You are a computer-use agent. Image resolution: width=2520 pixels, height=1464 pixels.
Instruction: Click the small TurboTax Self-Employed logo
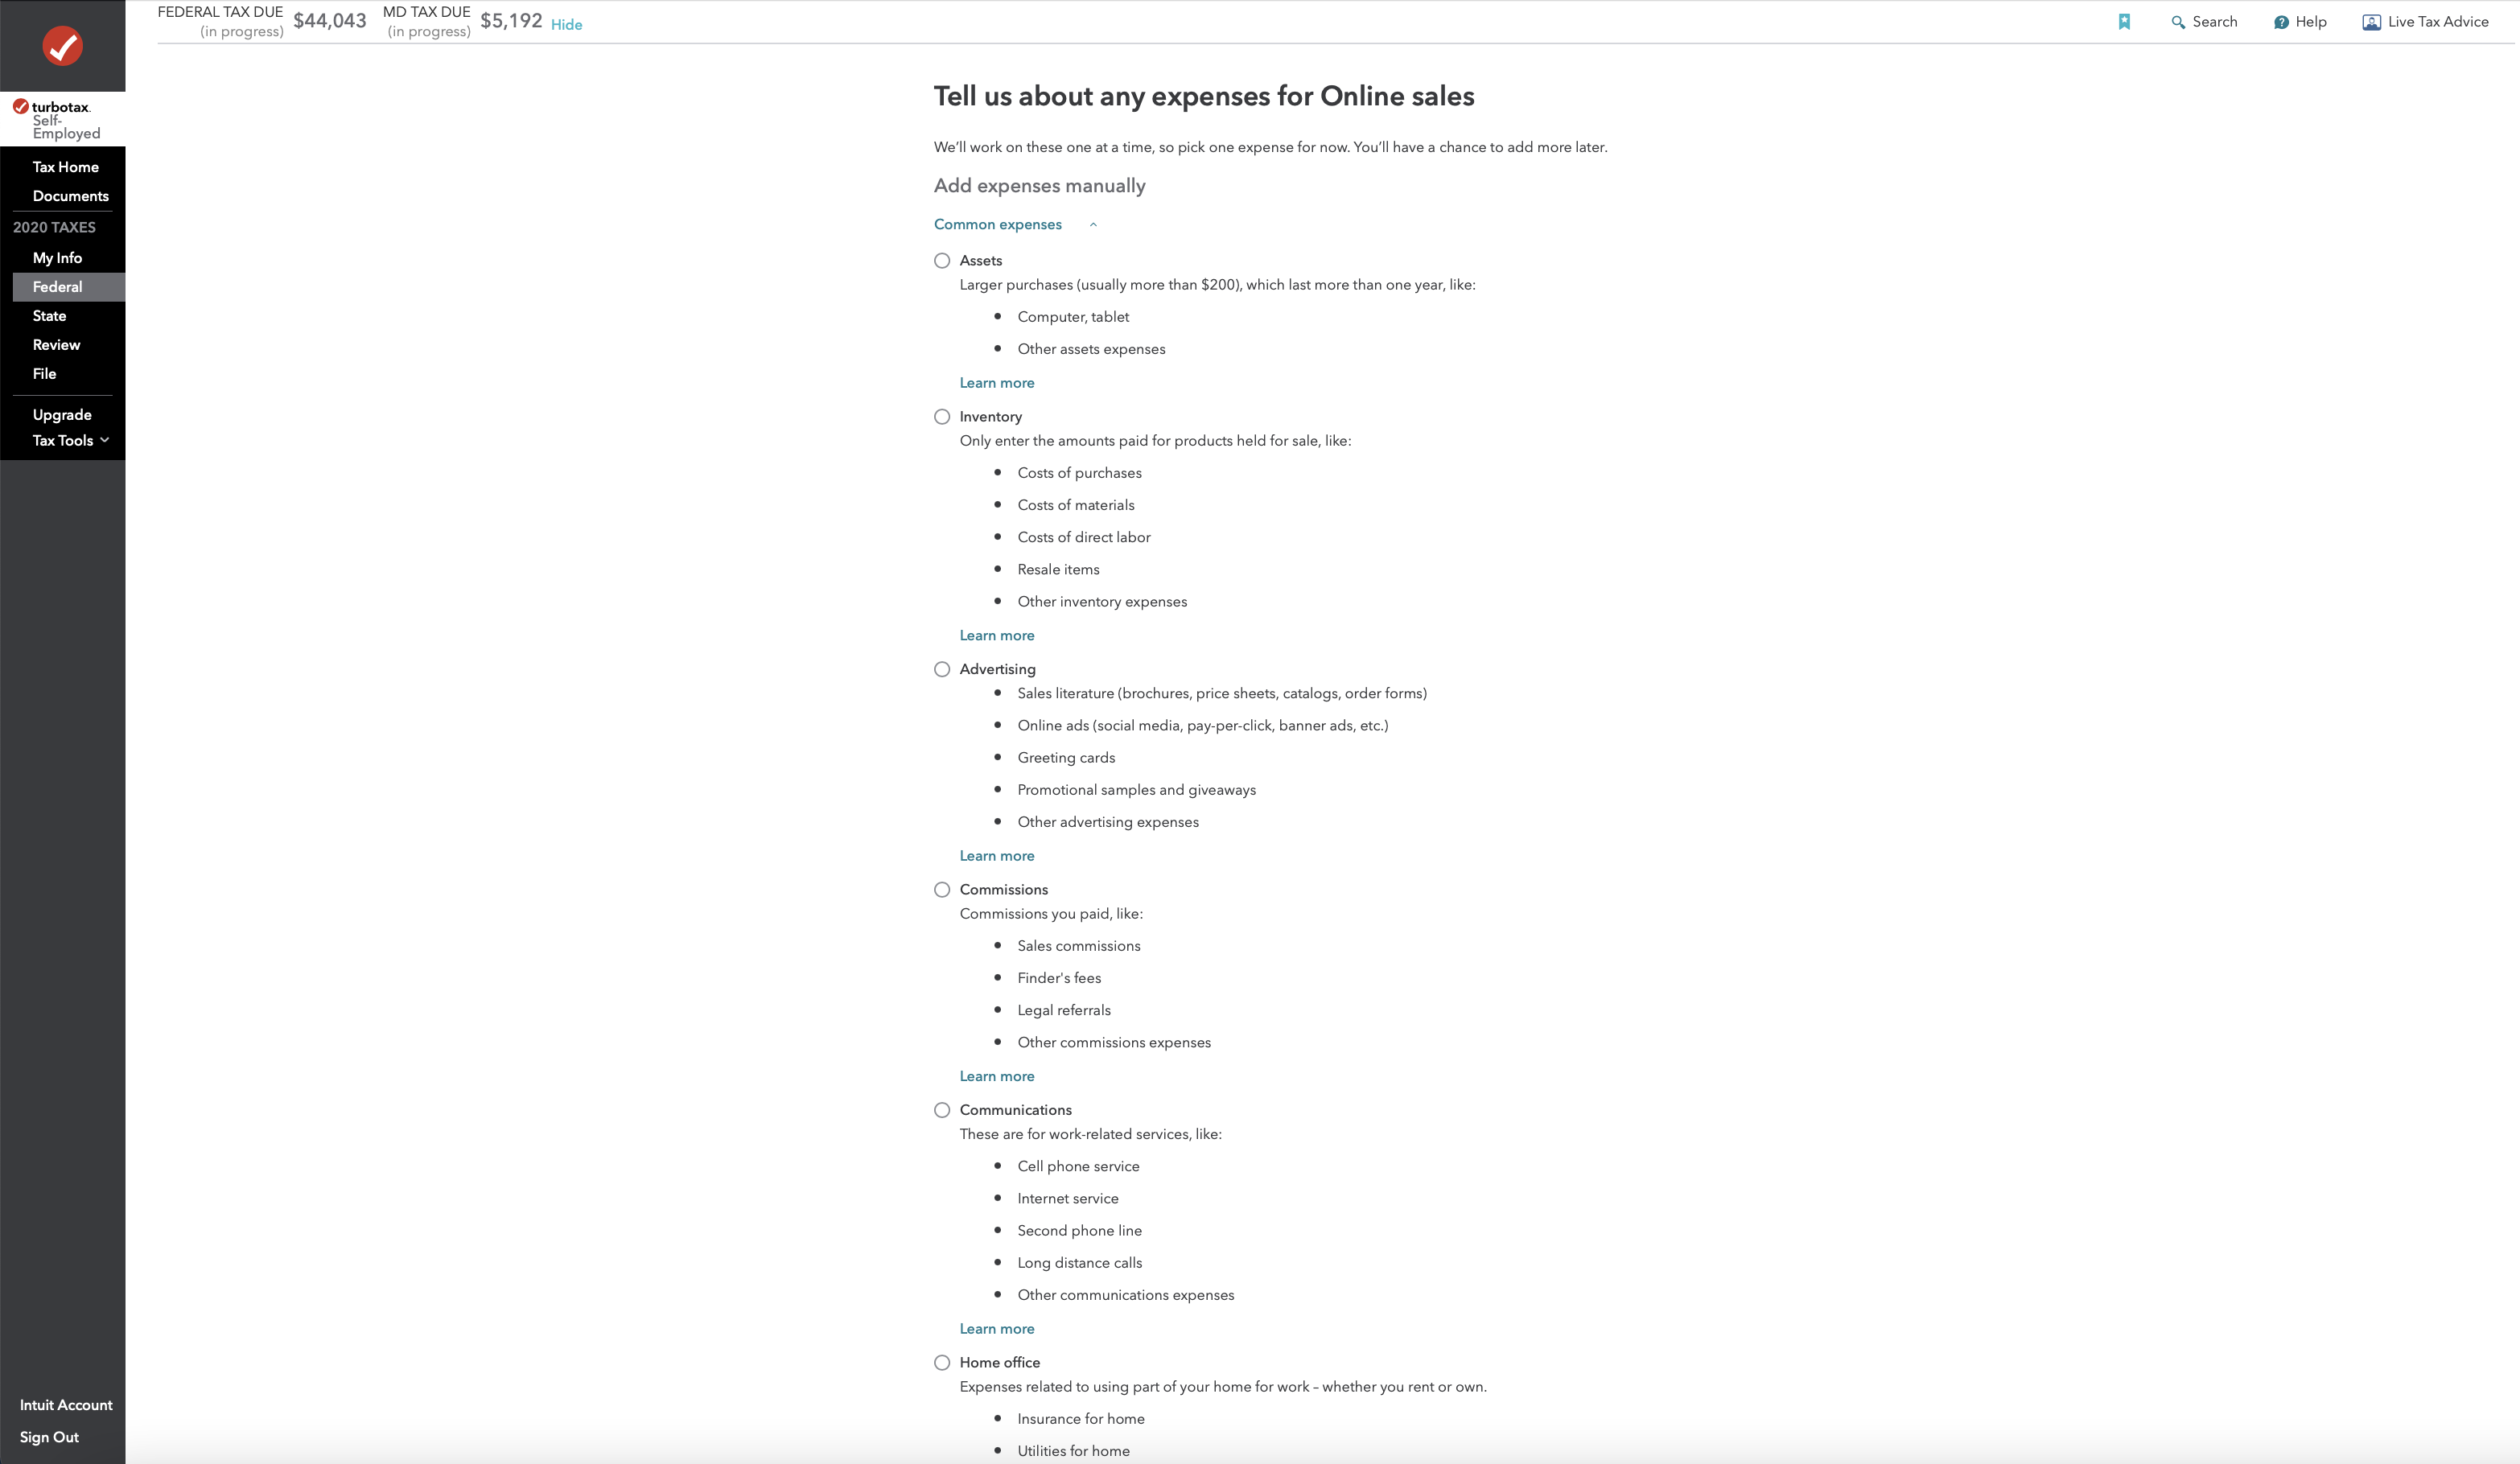(57, 119)
